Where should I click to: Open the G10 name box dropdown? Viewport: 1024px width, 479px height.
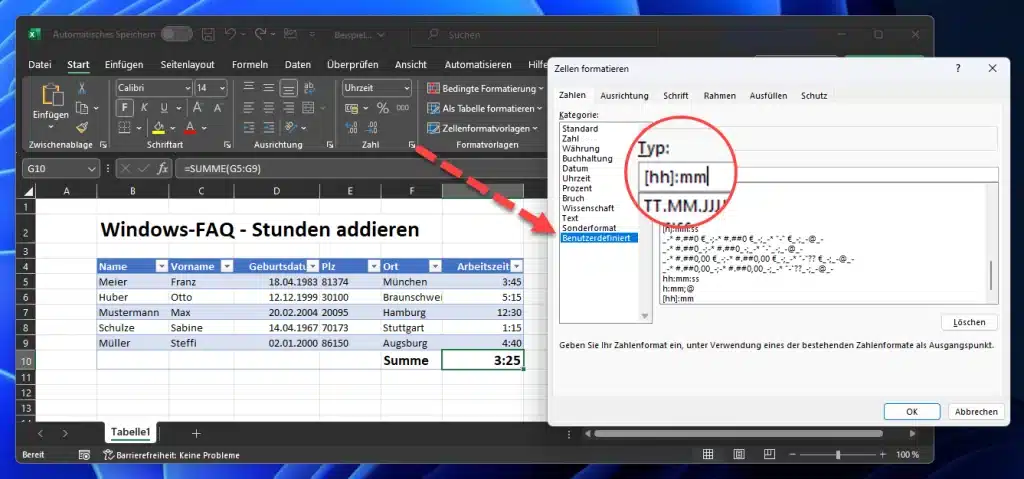[90, 169]
